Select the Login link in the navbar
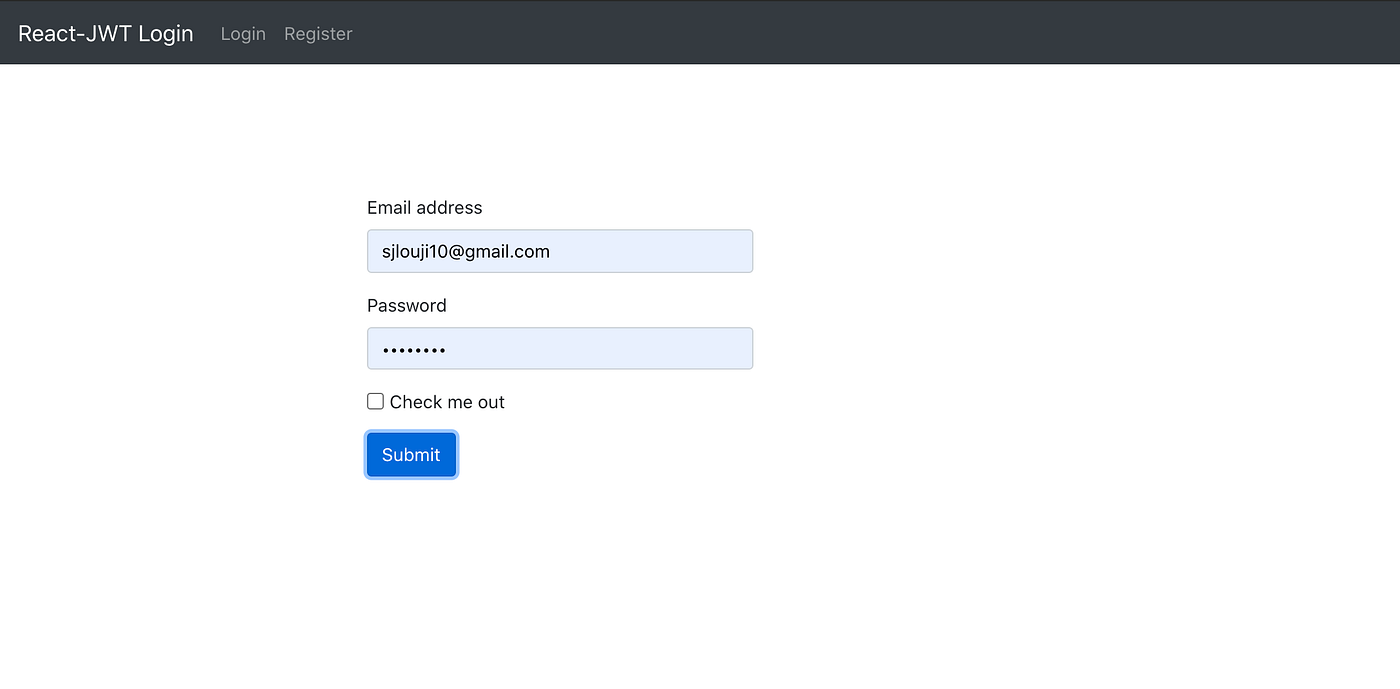 243,33
